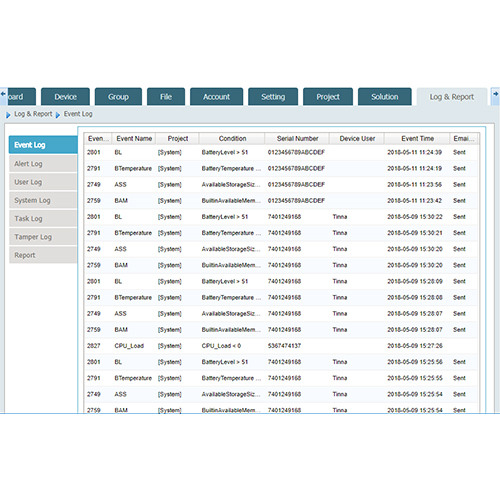The height and width of the screenshot is (500, 500).
Task: Open the Solution tab
Action: pos(385,97)
